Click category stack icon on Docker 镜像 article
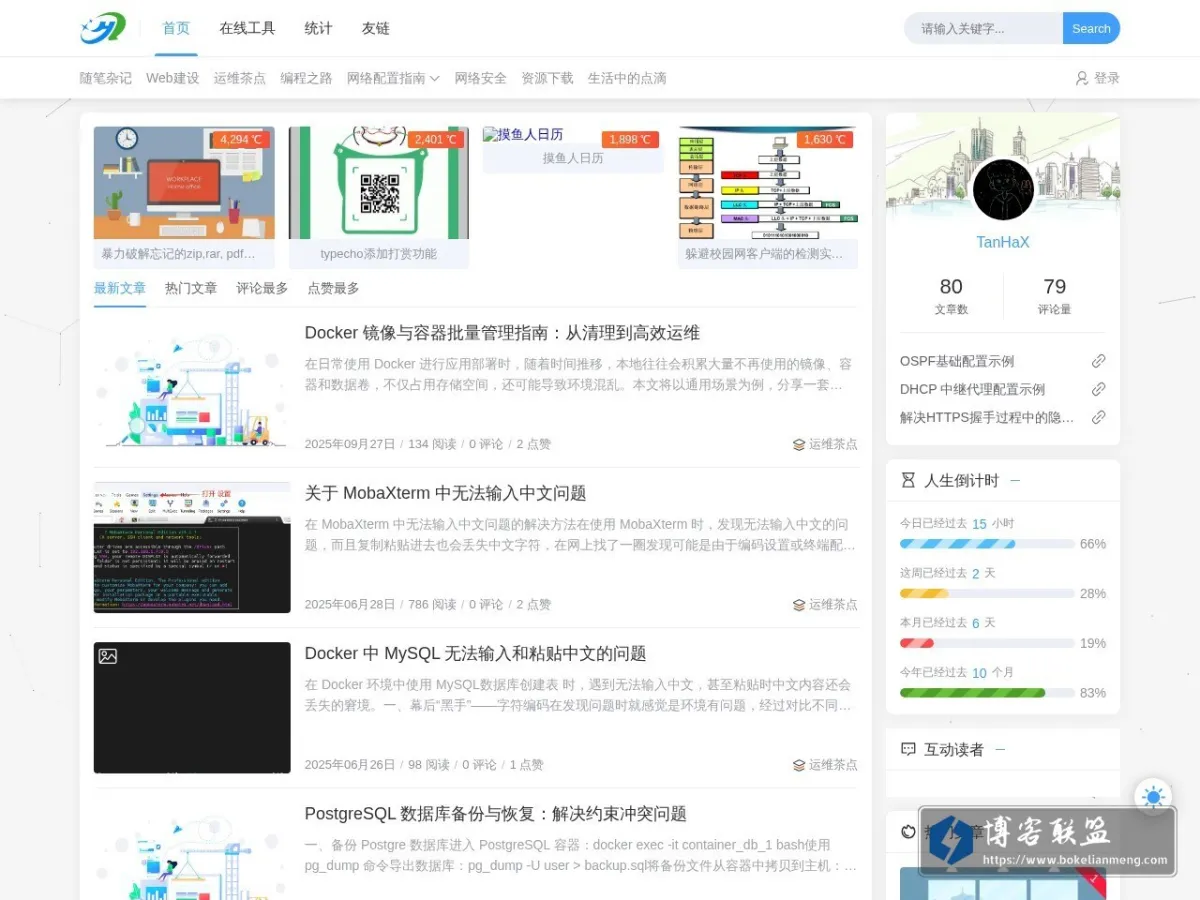 click(x=799, y=444)
